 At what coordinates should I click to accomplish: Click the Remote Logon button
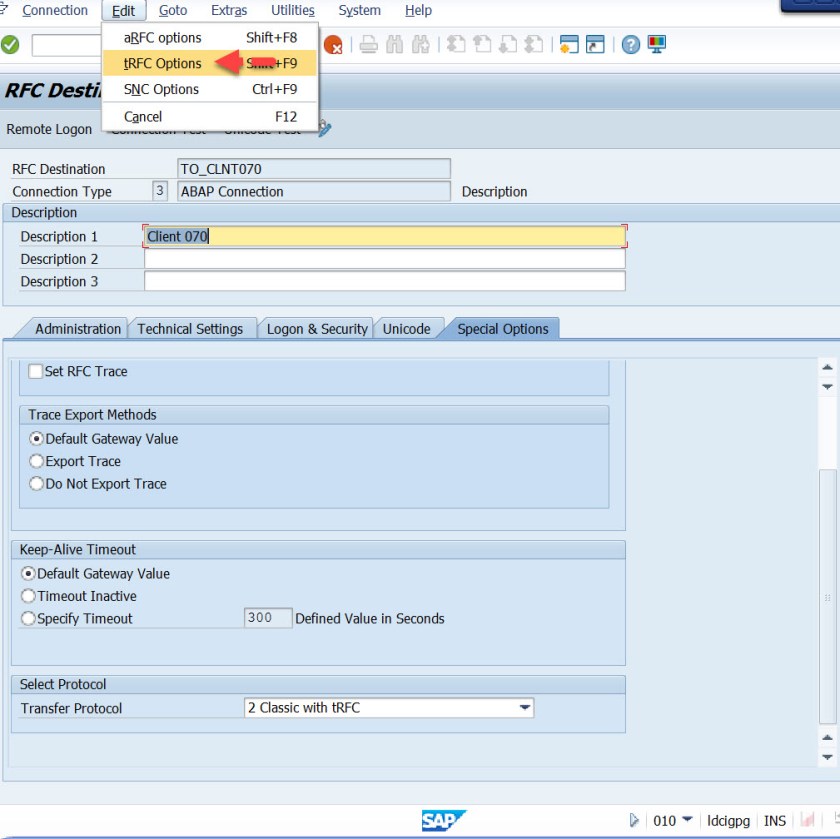click(49, 129)
